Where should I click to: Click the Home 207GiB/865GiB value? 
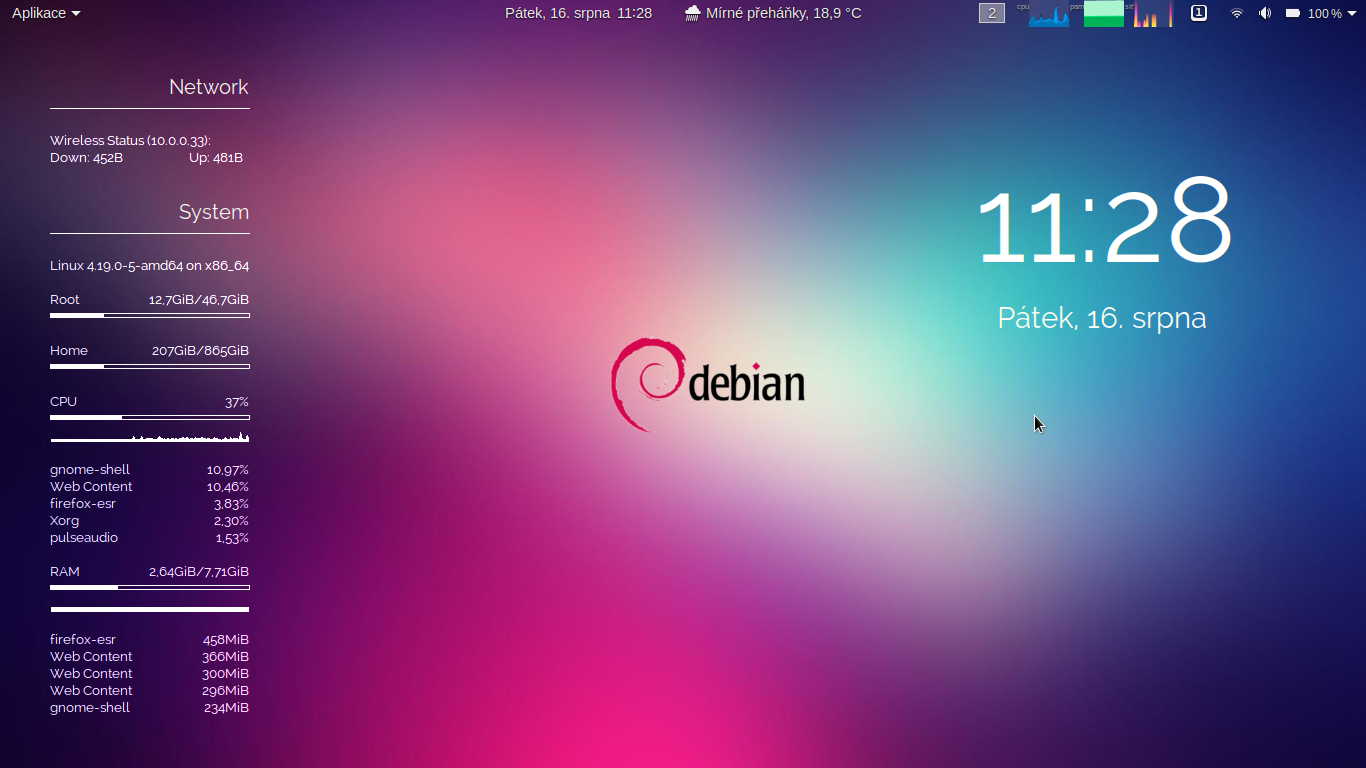[x=200, y=351]
